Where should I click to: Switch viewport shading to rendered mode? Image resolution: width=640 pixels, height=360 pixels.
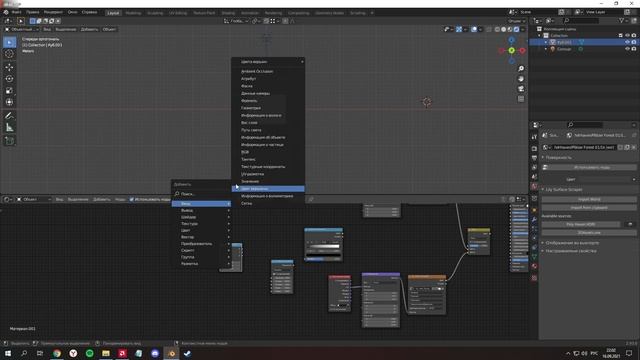(x=516, y=29)
